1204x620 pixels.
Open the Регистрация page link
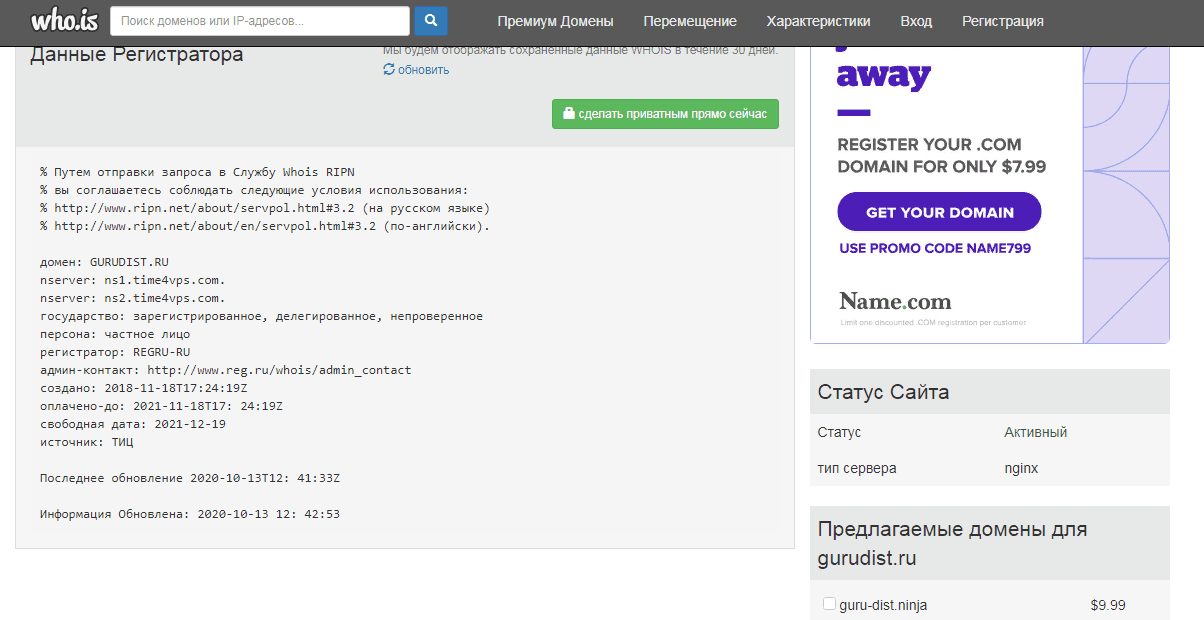tap(1002, 21)
